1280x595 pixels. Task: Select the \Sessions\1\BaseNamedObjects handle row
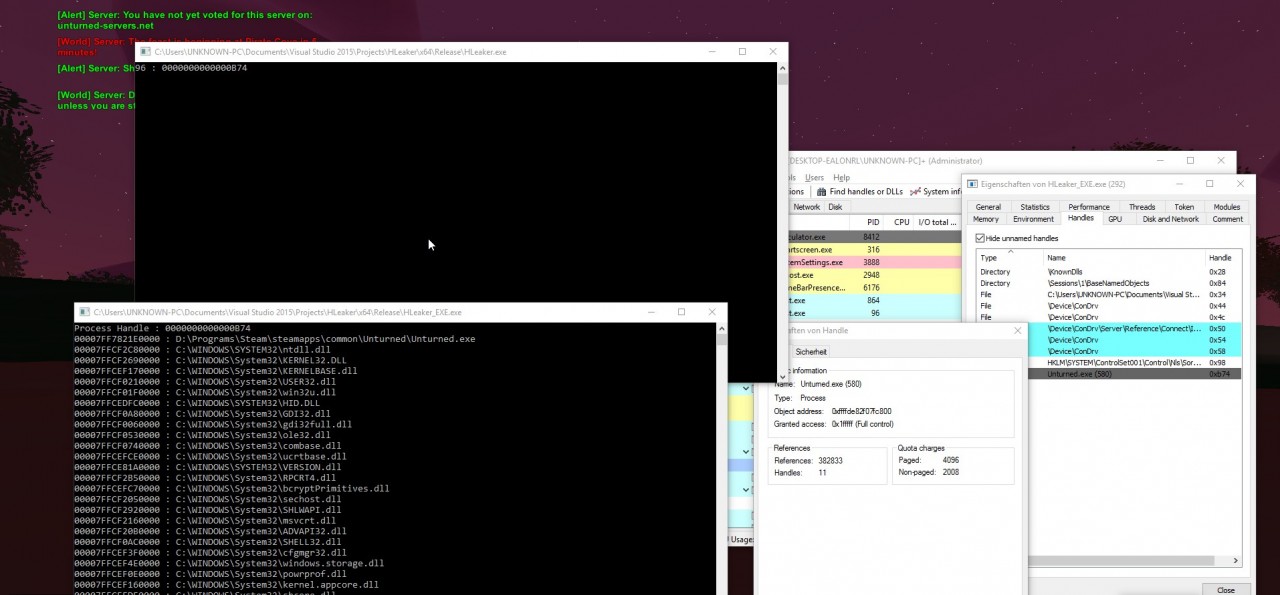(x=1109, y=283)
